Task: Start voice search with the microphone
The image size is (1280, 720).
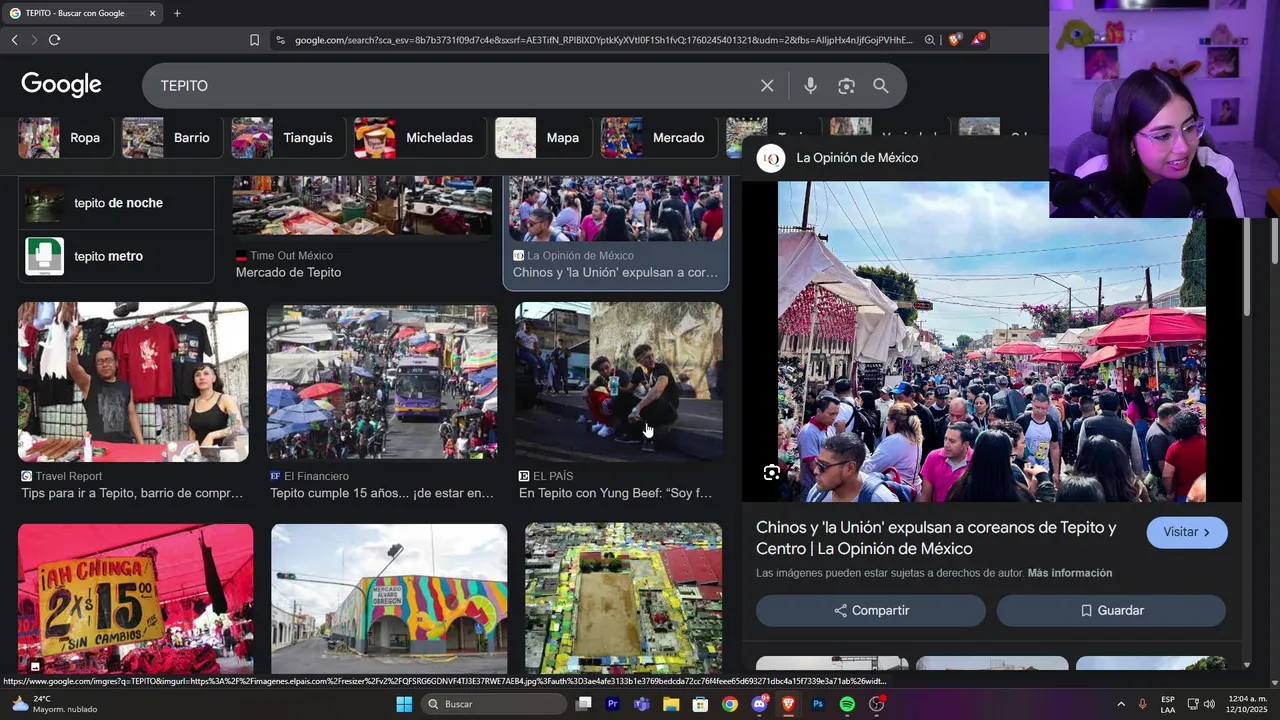Action: point(810,86)
